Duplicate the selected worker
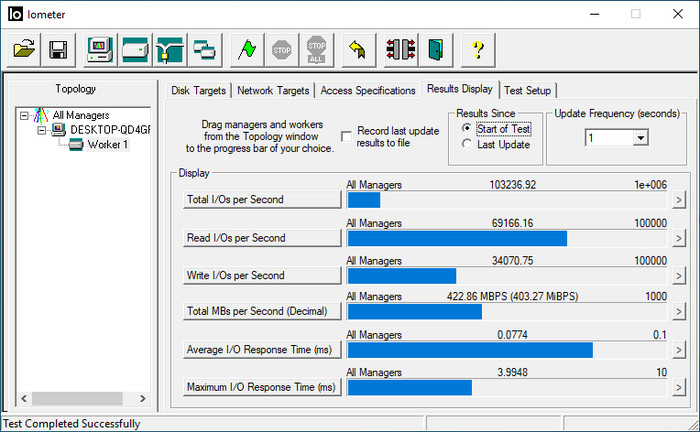The width and height of the screenshot is (700, 432). click(204, 48)
